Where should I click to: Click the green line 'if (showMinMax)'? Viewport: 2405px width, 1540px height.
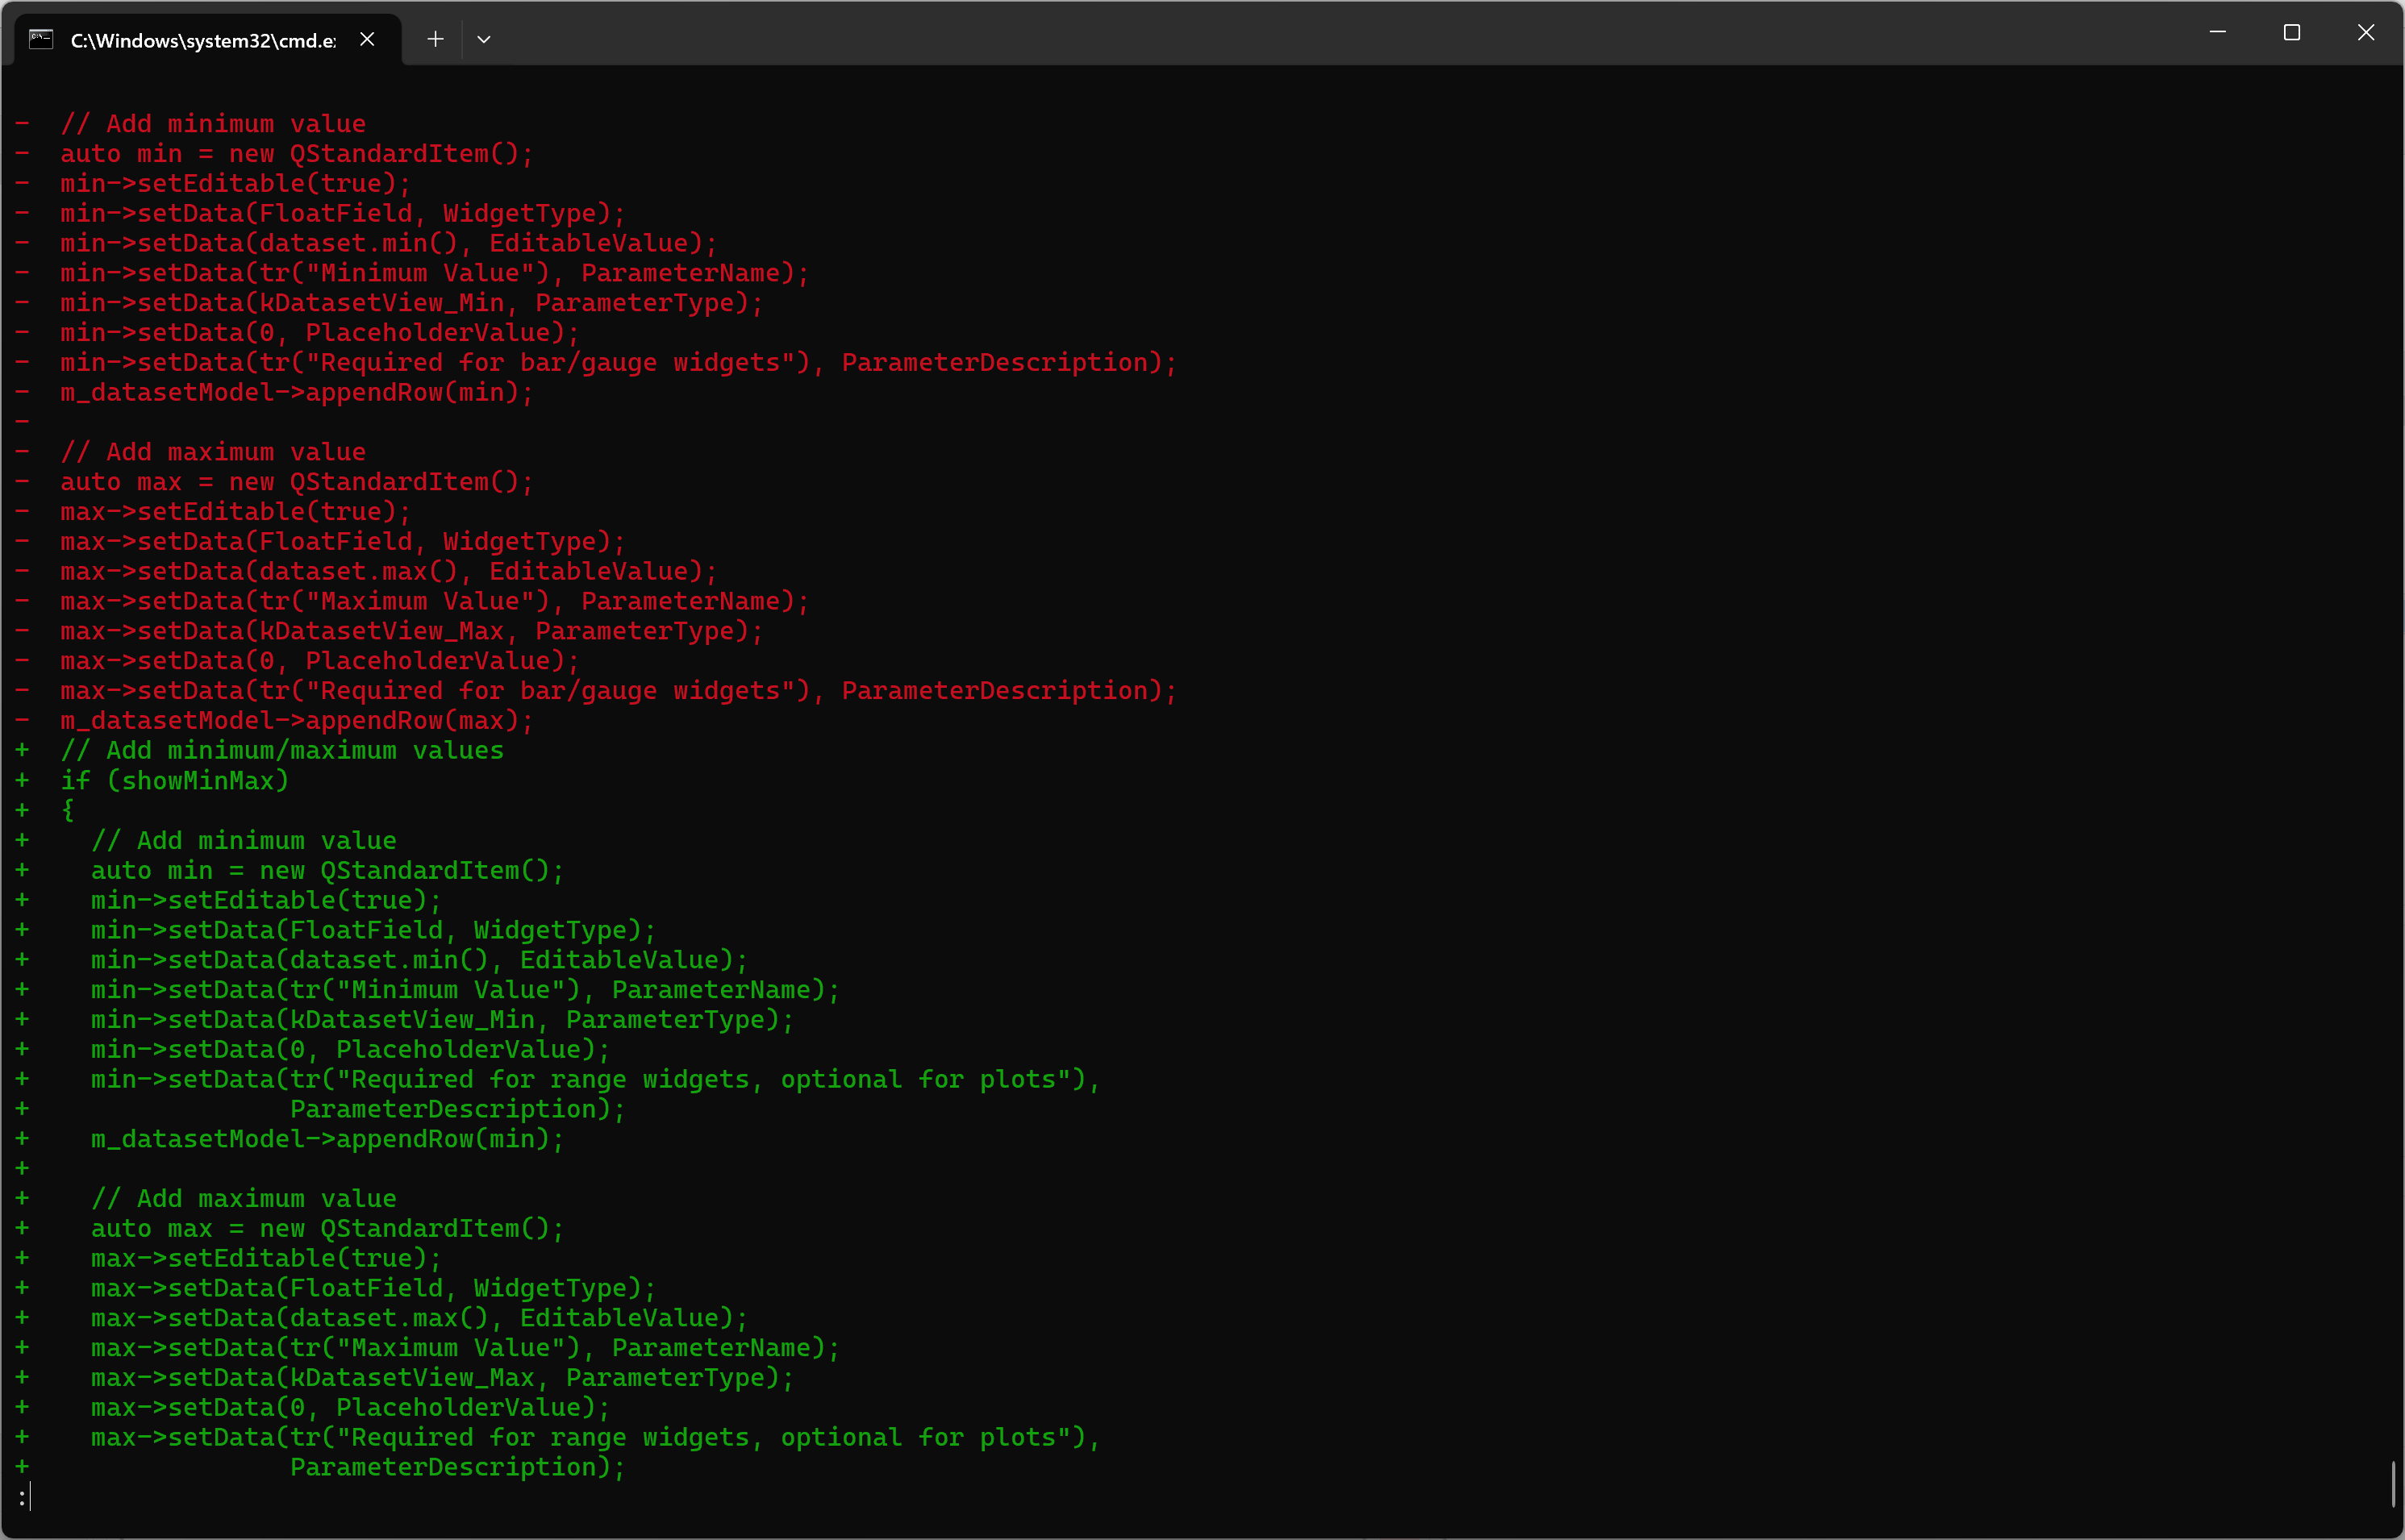[175, 781]
